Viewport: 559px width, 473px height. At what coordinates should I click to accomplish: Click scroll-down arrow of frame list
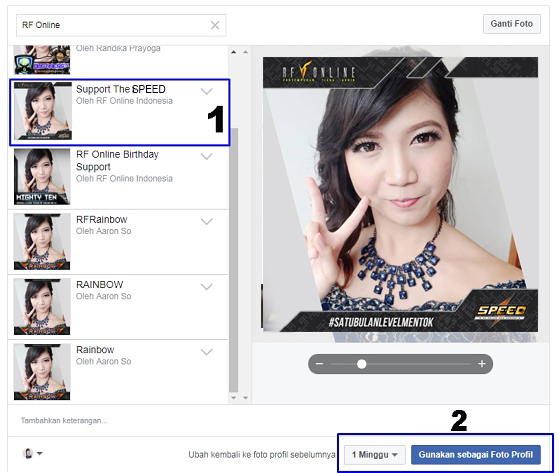(x=234, y=398)
